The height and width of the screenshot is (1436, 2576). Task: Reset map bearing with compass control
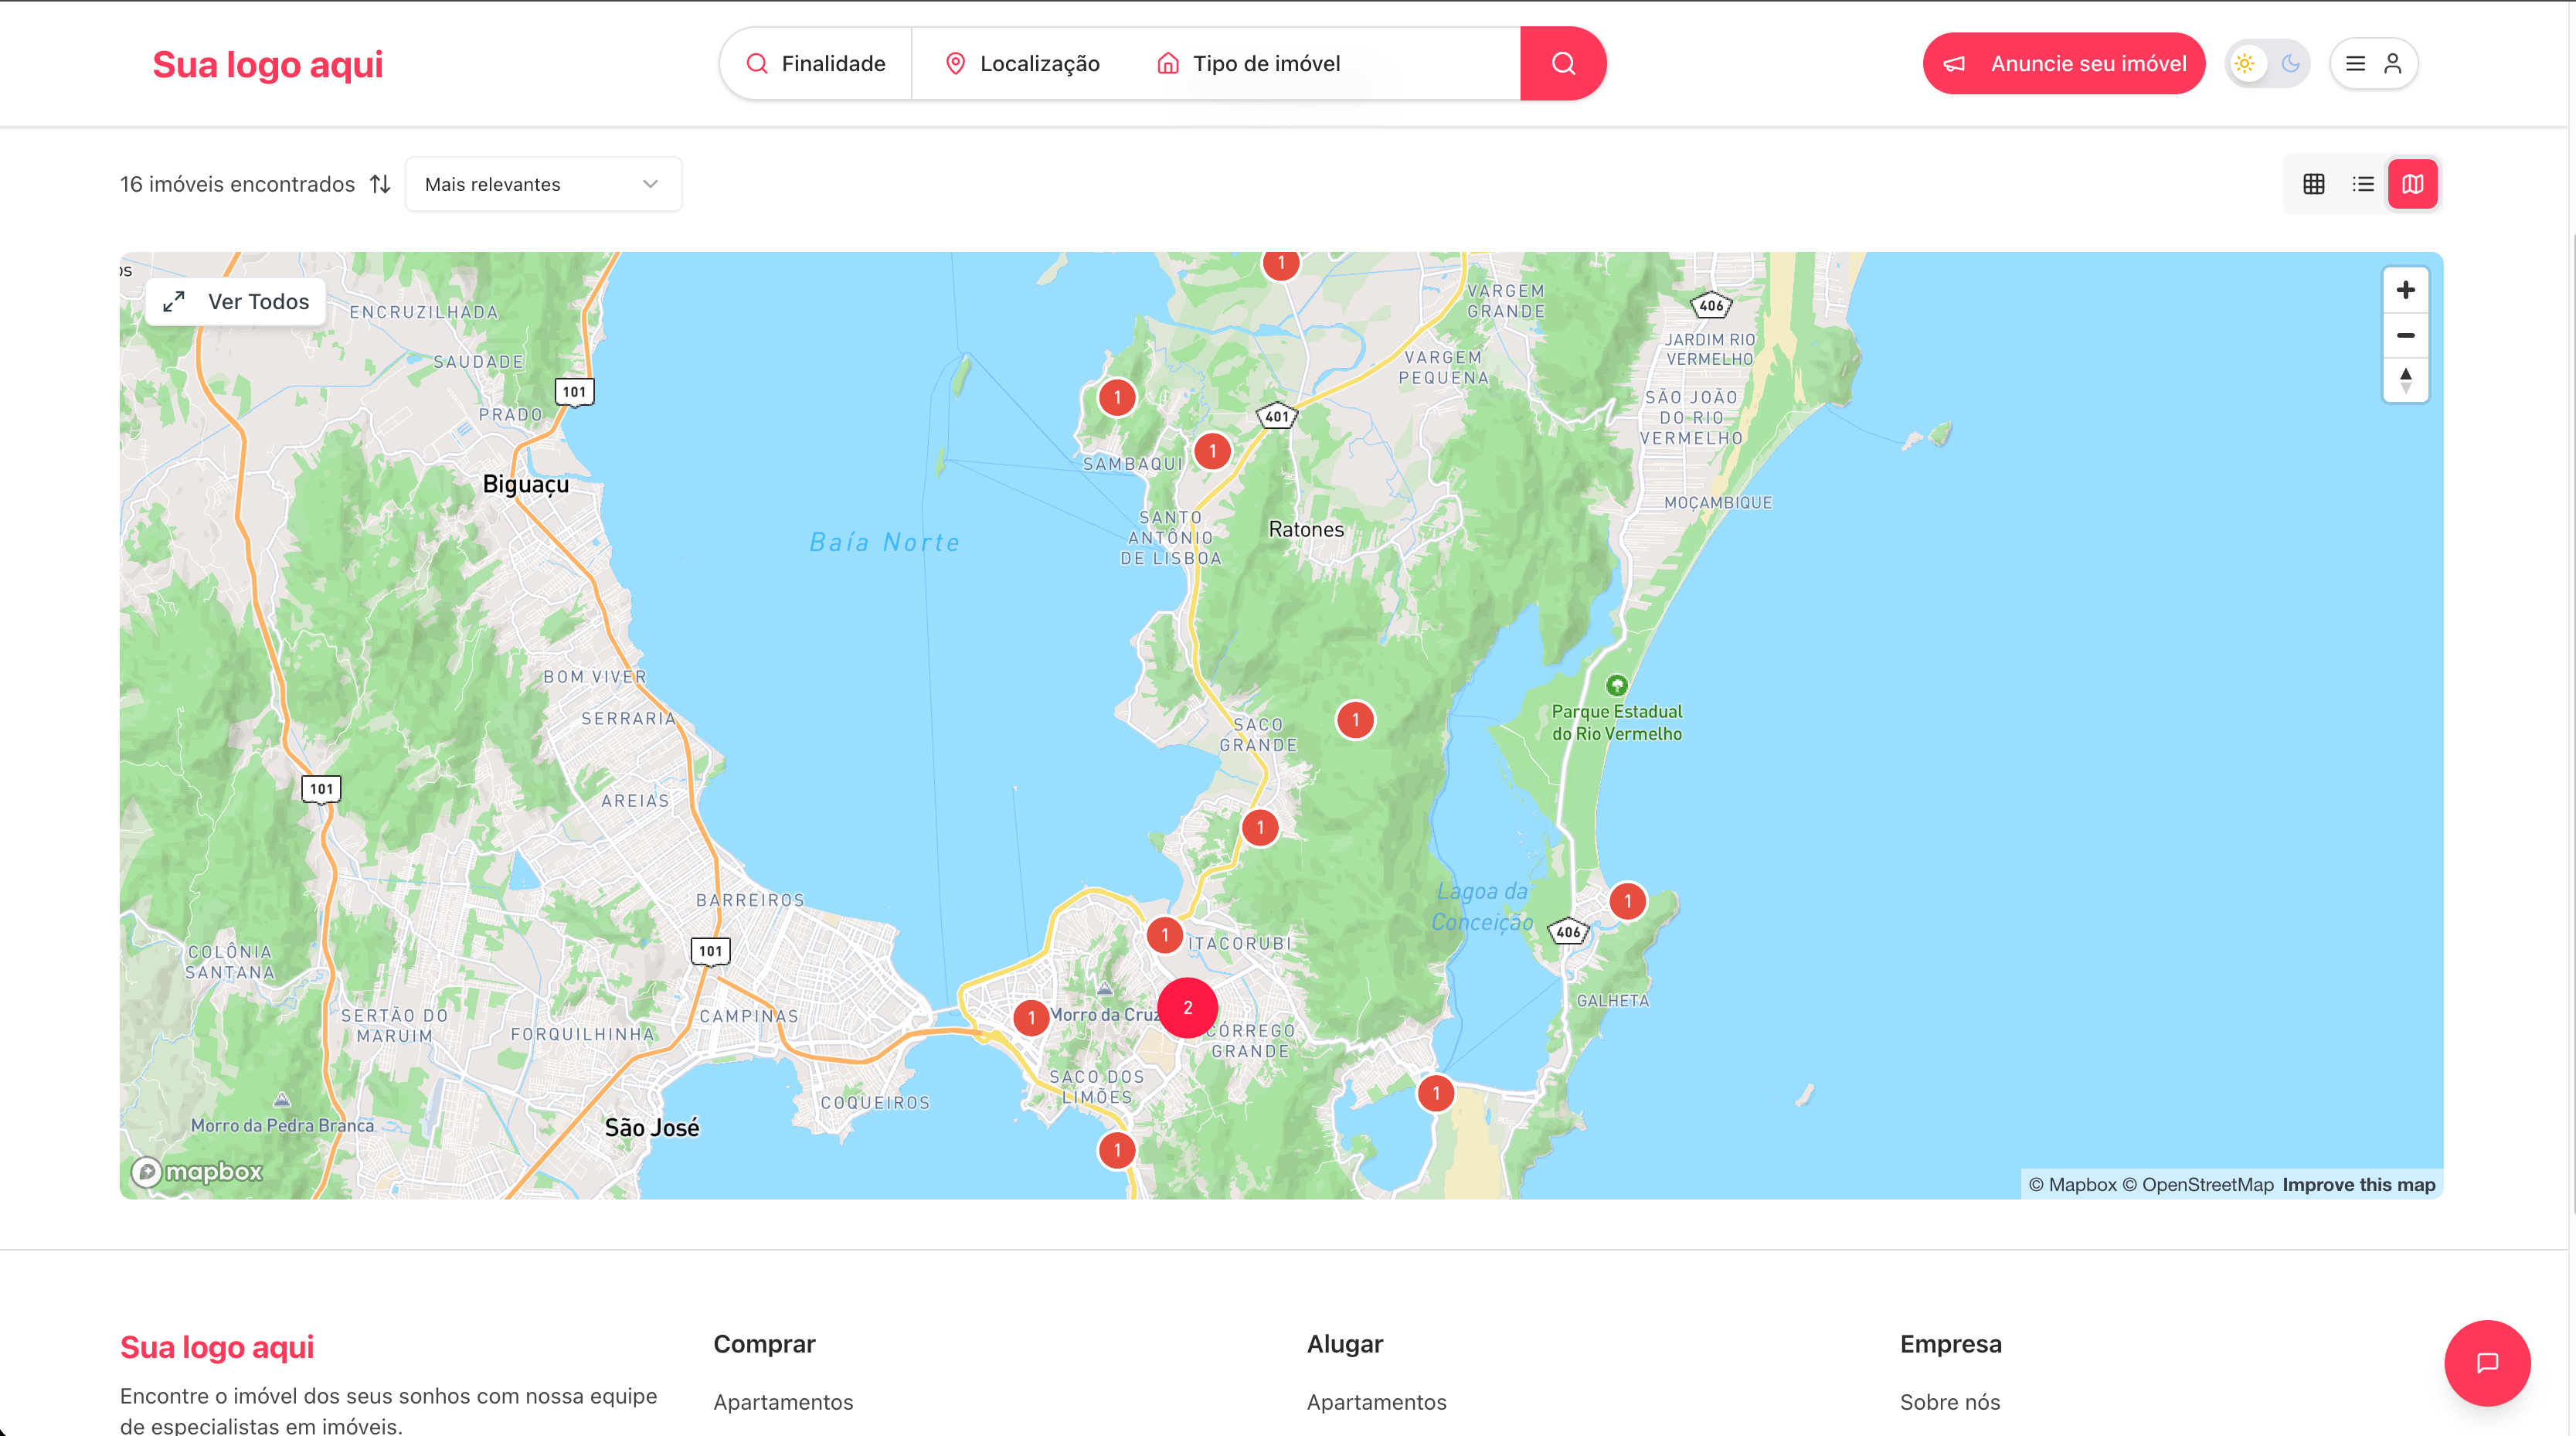point(2406,380)
